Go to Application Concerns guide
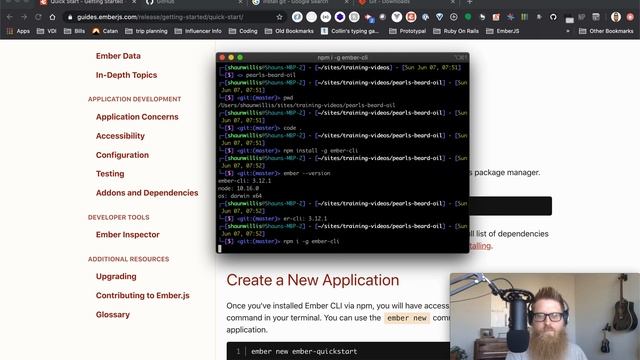This screenshot has height=360, width=640. 137,117
